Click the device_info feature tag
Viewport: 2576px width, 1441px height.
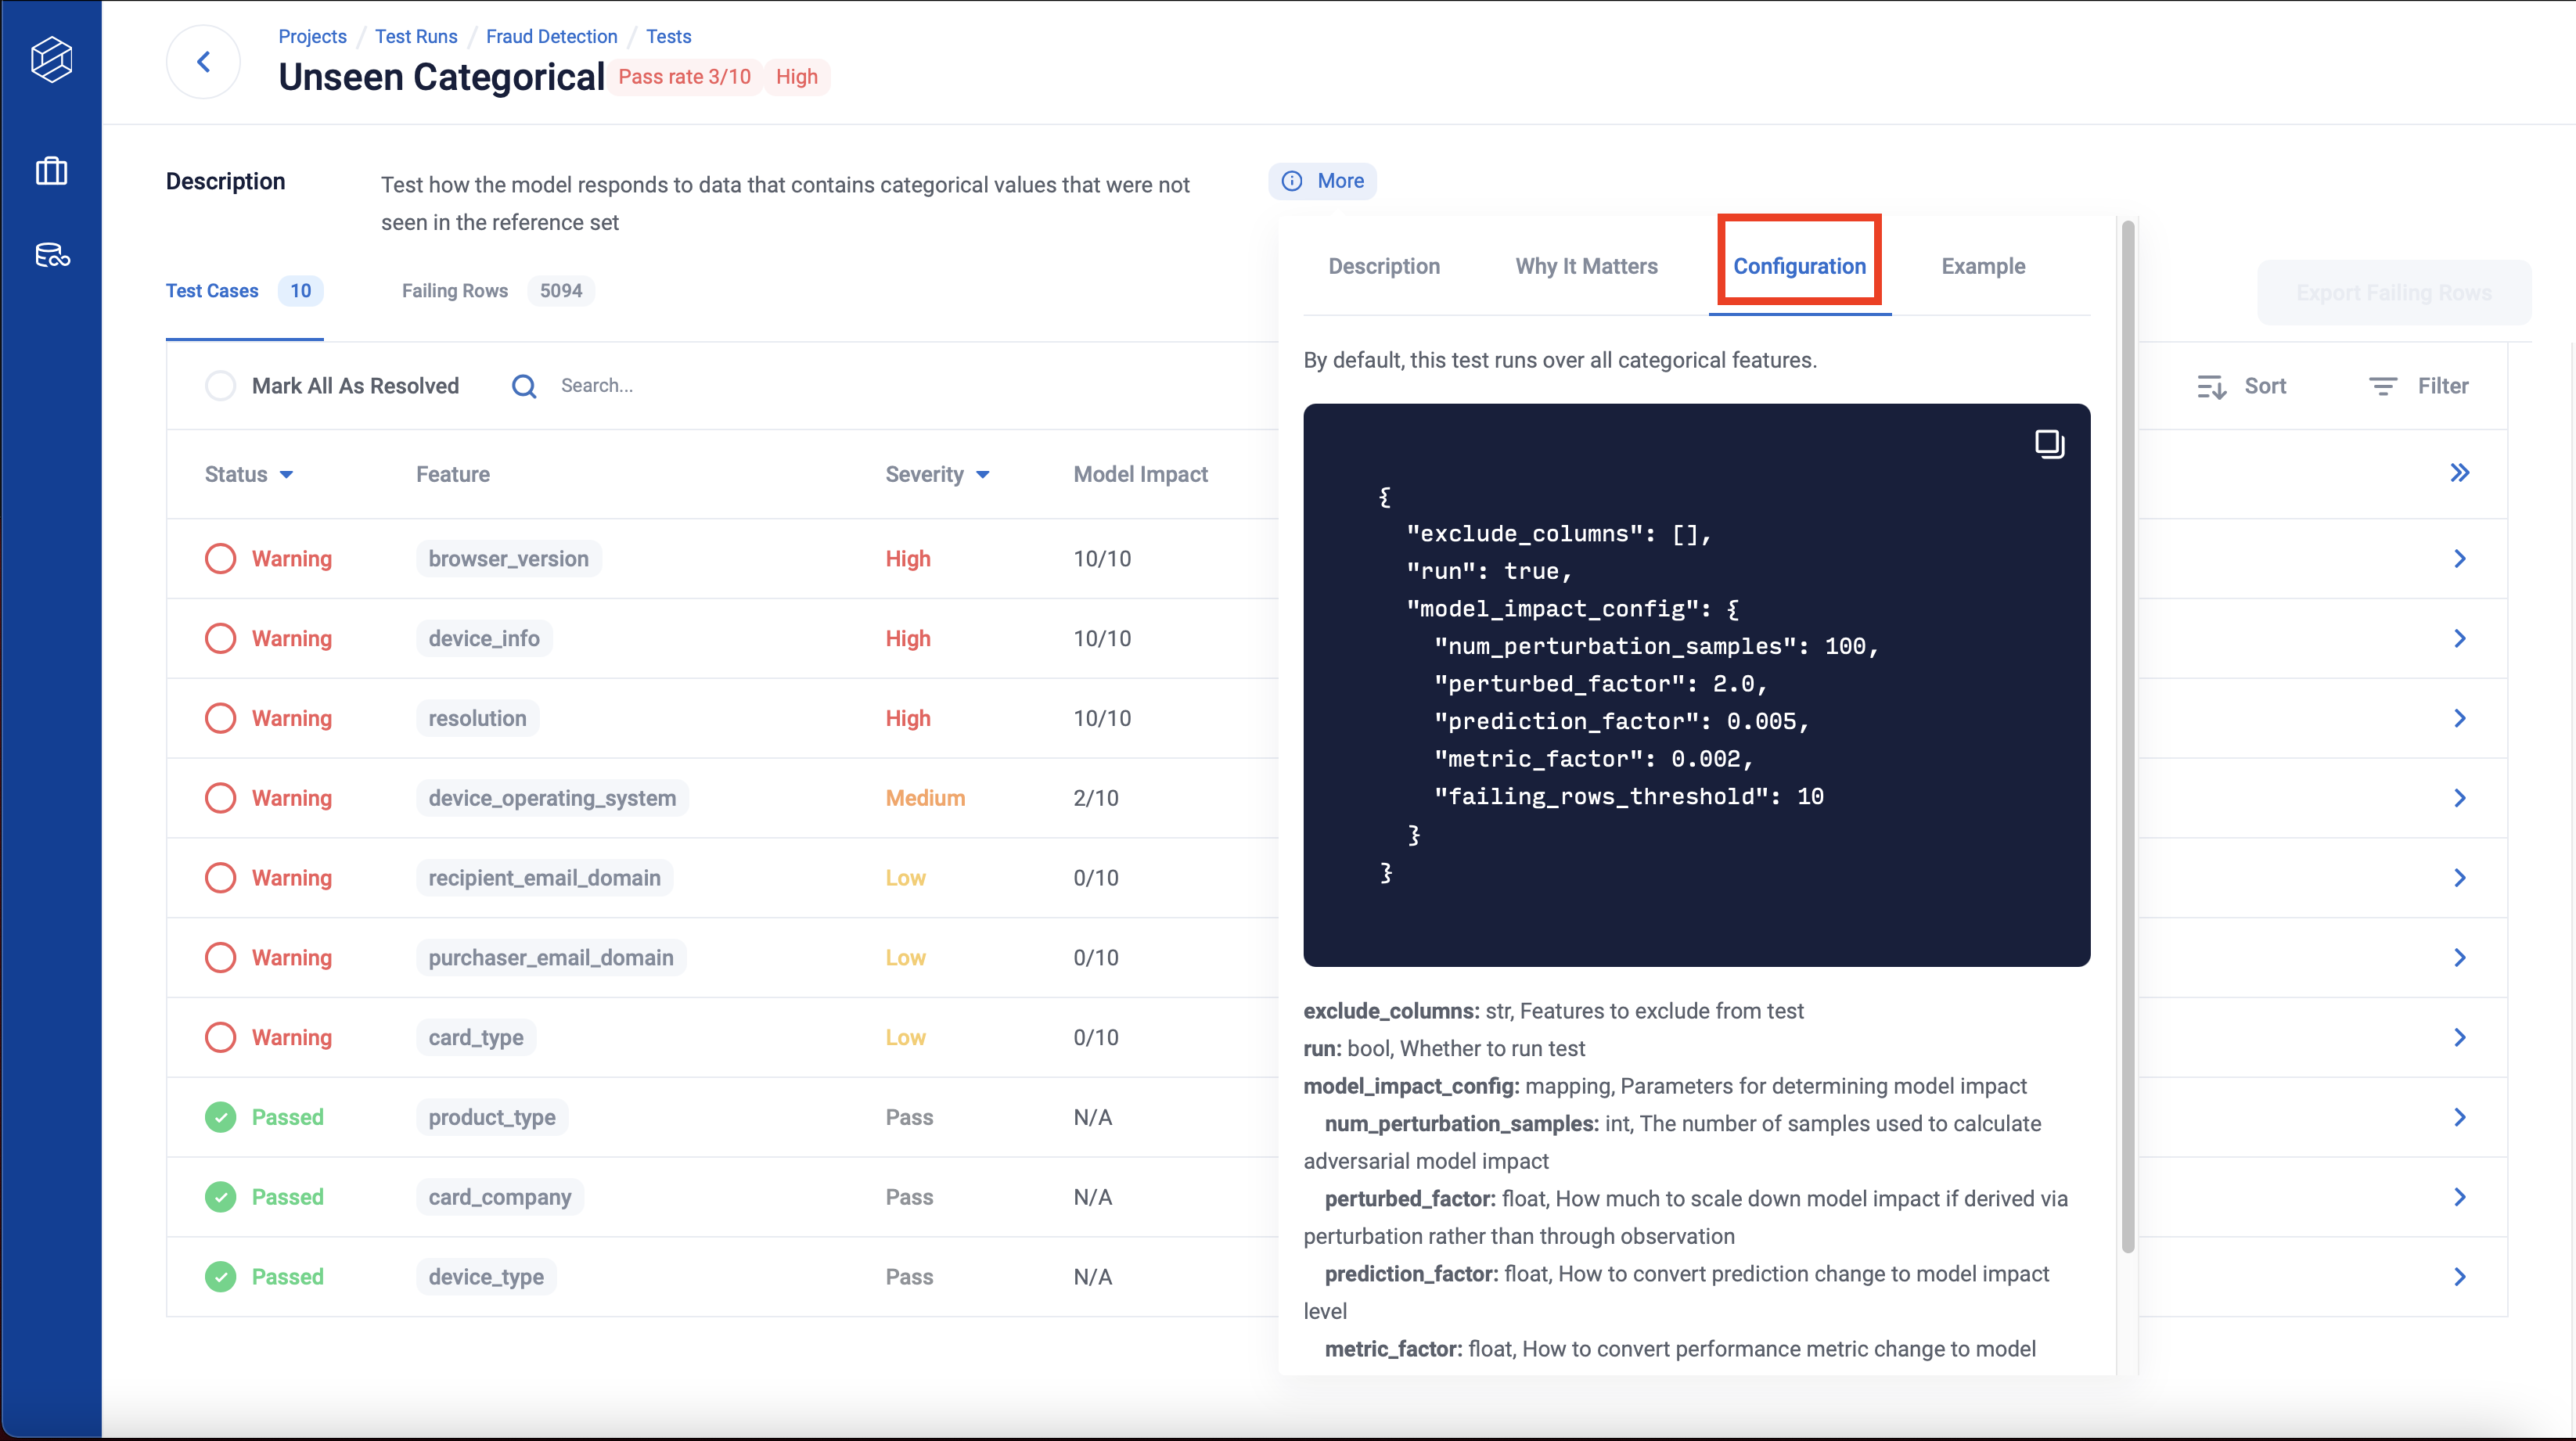484,638
